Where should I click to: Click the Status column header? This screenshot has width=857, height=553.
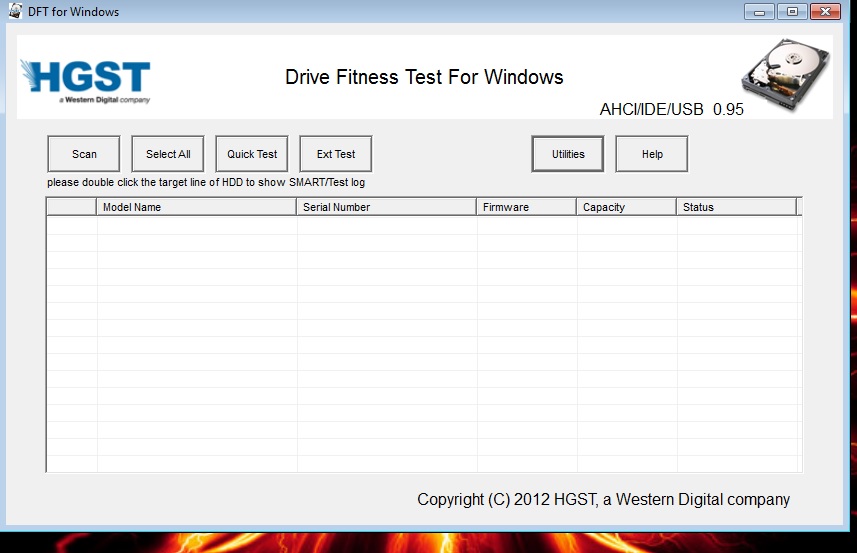tap(737, 207)
